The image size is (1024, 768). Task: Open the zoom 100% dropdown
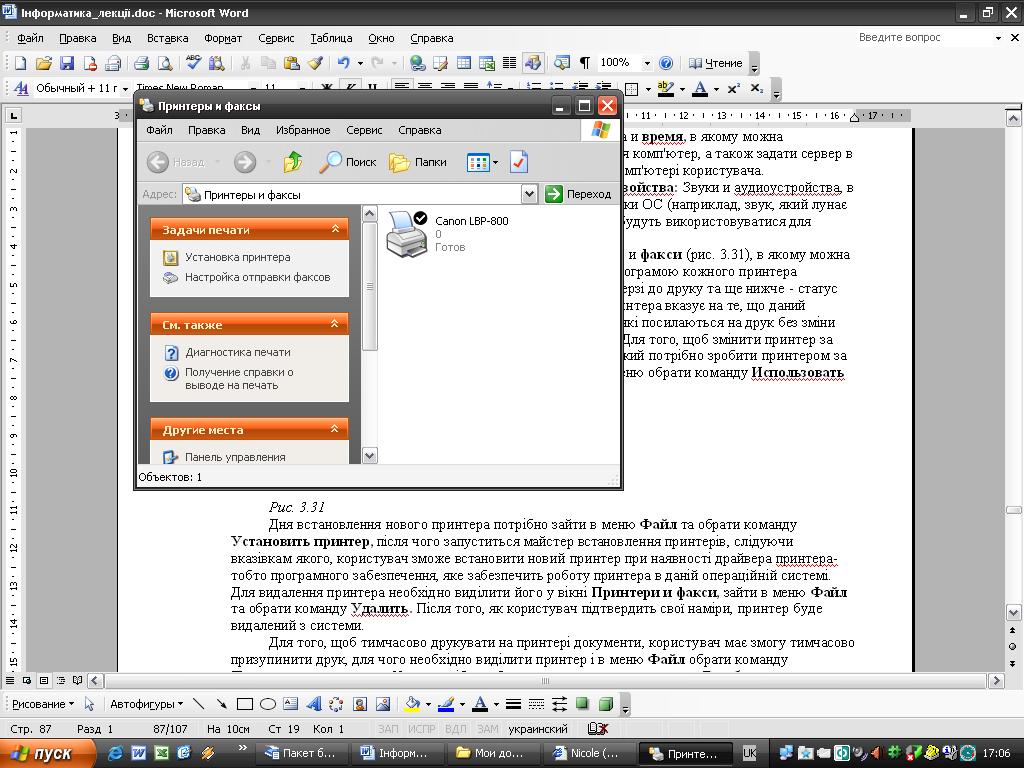pyautogui.click(x=647, y=63)
